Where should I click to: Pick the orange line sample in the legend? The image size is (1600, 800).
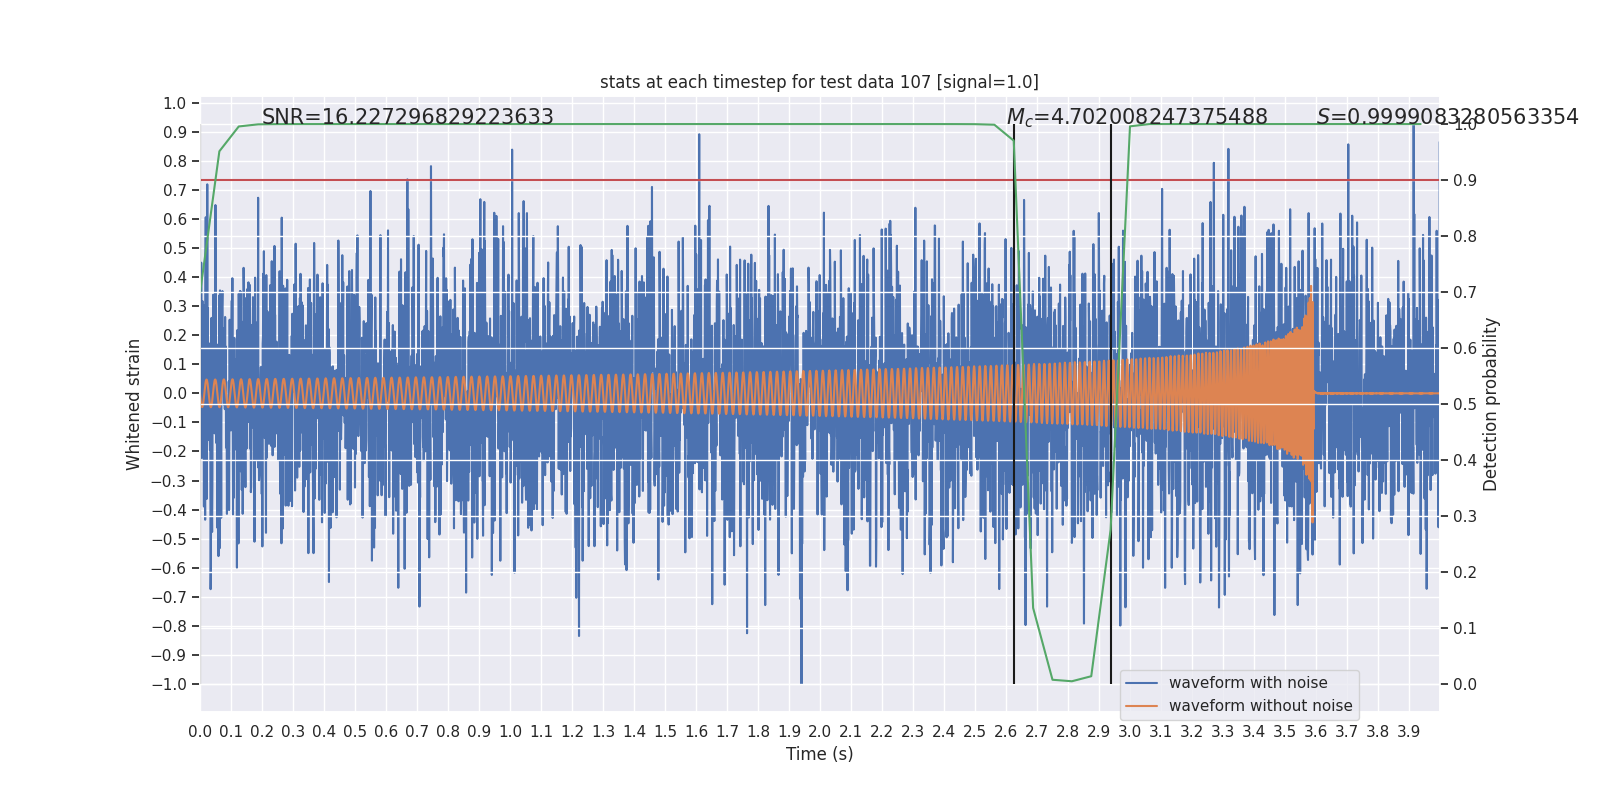pyautogui.click(x=1141, y=706)
